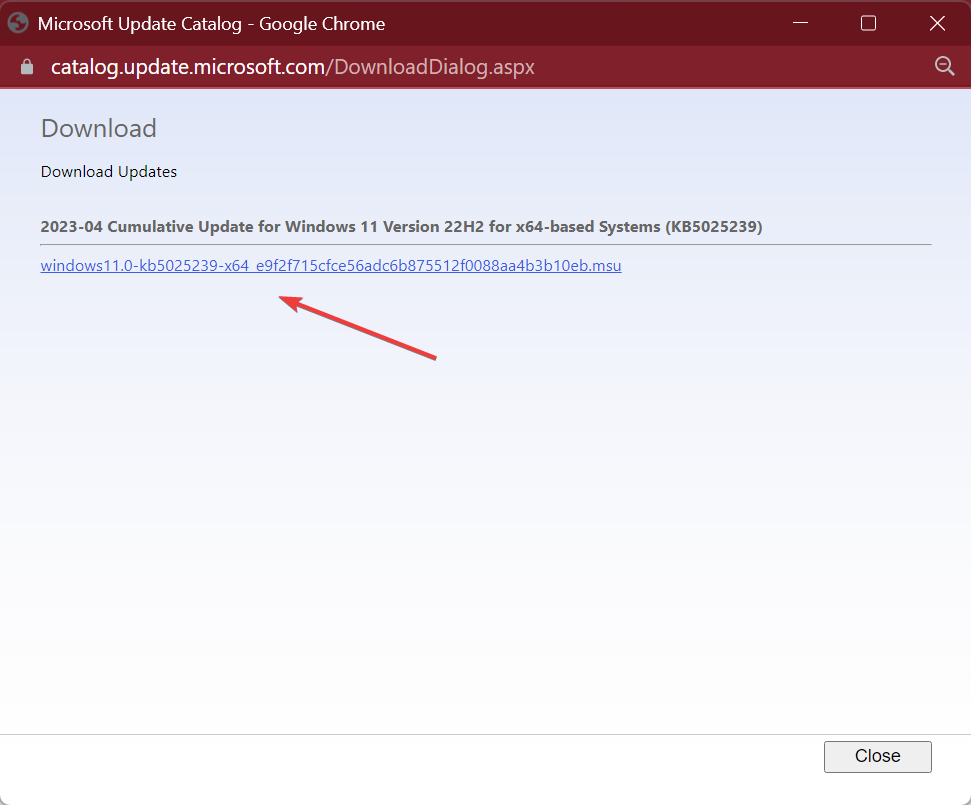Click the zoom magnifier icon in address bar
971x805 pixels.
944,66
